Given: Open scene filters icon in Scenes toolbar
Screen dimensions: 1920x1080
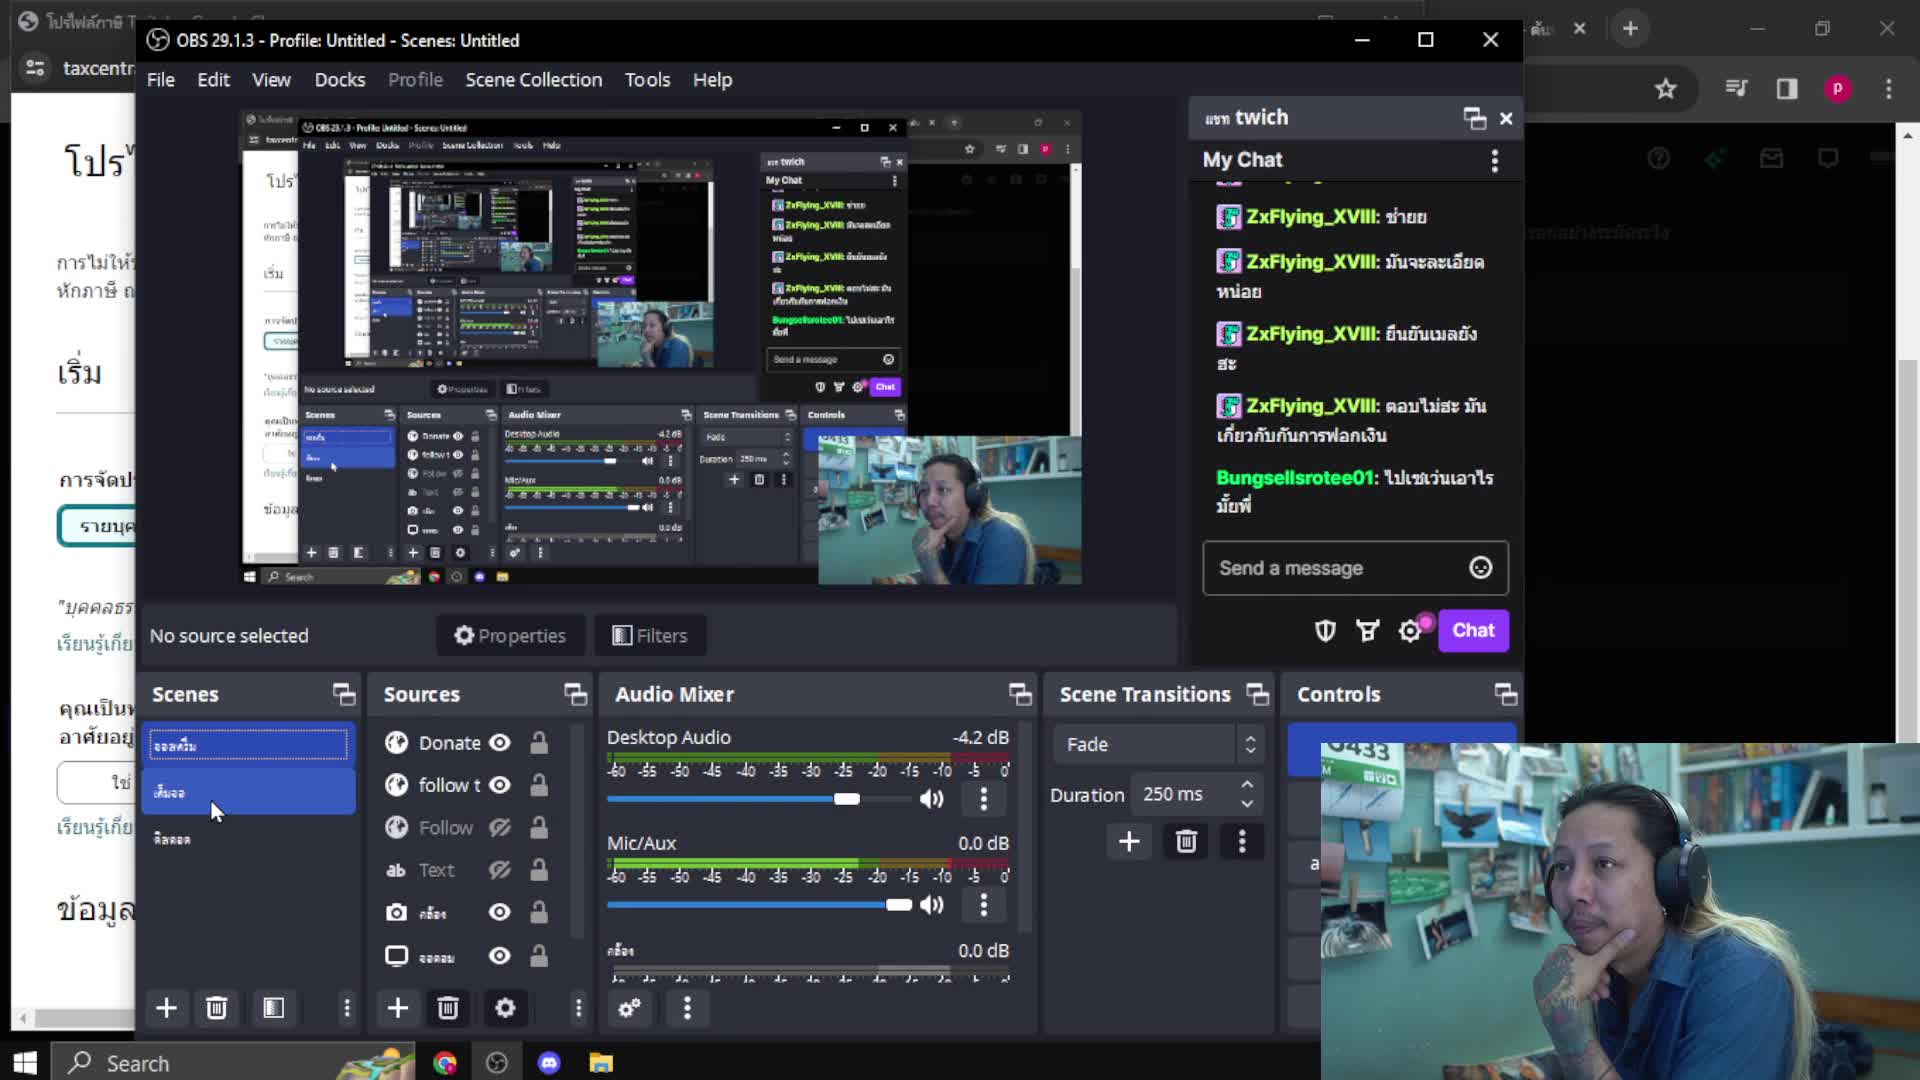Looking at the screenshot, I should pos(273,1008).
